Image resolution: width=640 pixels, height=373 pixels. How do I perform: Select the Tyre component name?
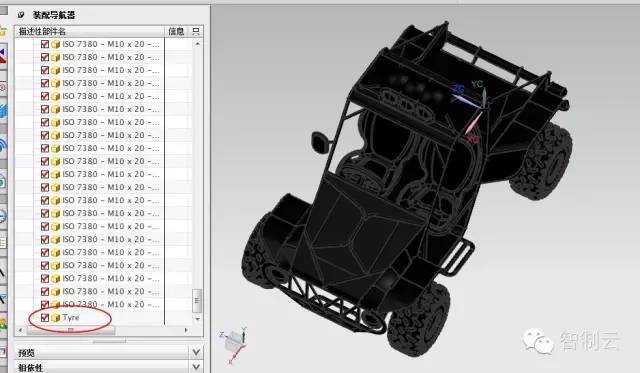pos(71,317)
